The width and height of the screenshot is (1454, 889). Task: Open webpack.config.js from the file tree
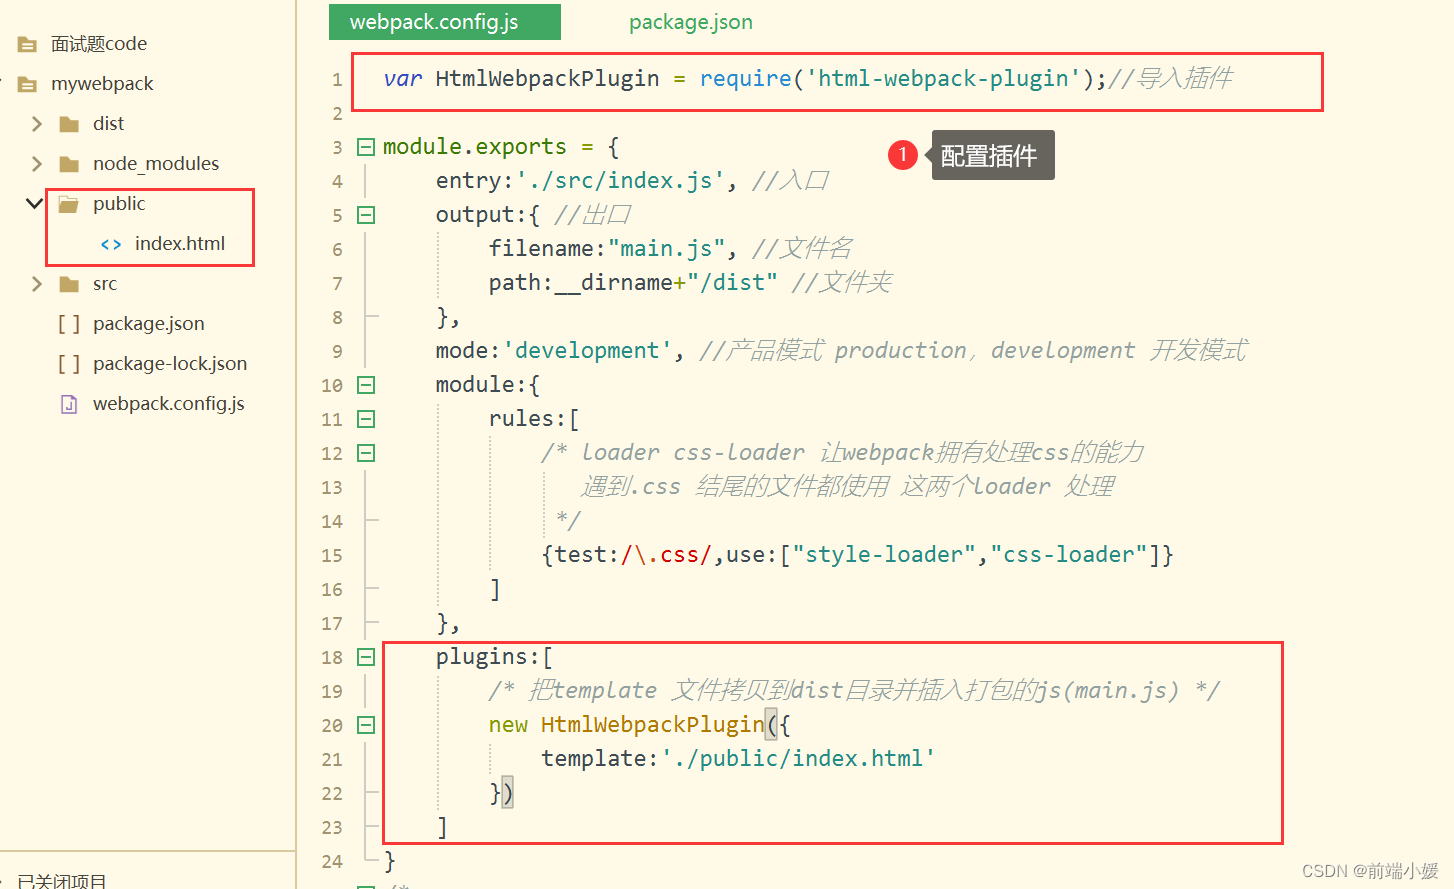tap(168, 404)
